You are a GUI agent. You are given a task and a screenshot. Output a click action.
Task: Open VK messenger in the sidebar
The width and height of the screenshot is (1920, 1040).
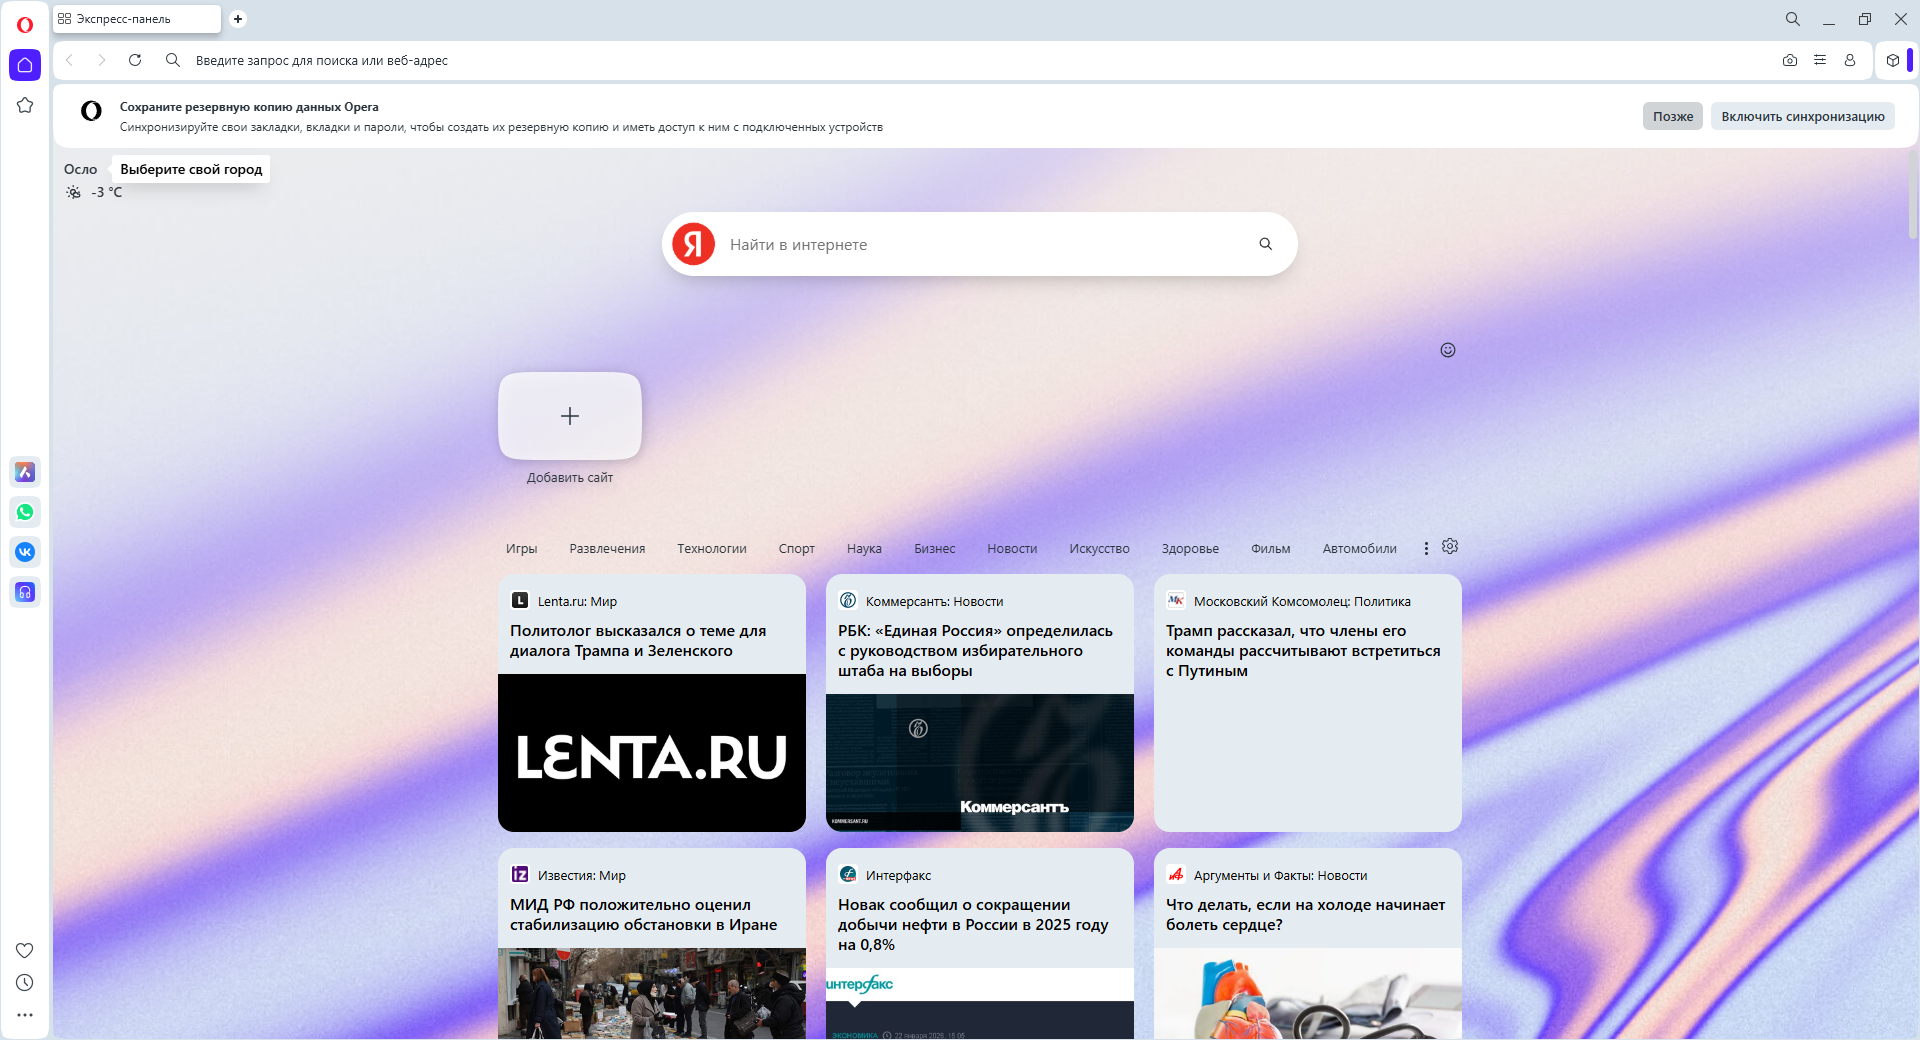[25, 552]
